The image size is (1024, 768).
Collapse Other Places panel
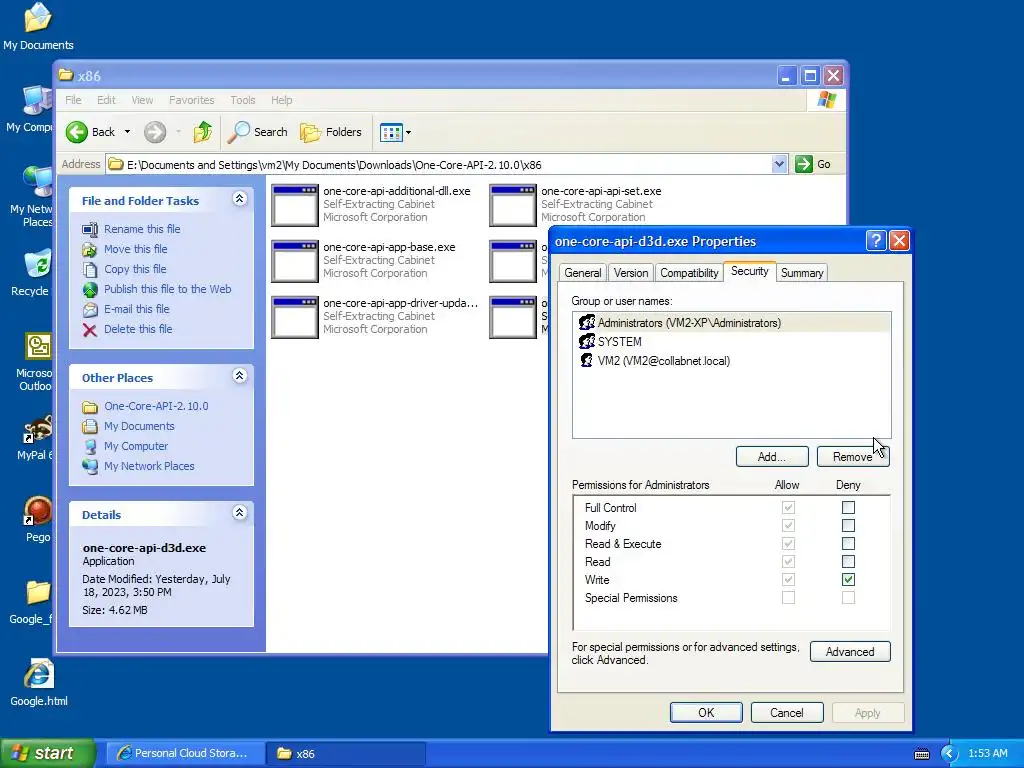(240, 376)
